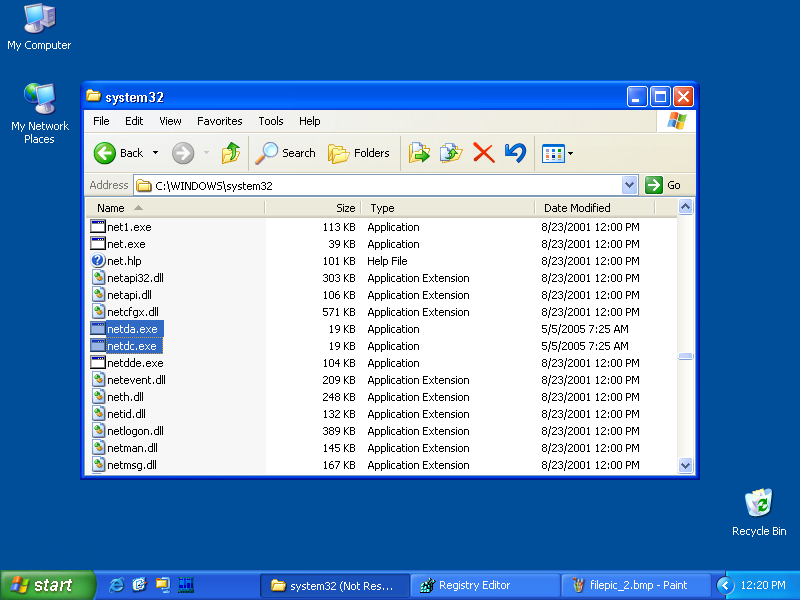The height and width of the screenshot is (600, 800).
Task: Select the netevent.dll file icon
Action: click(x=98, y=380)
